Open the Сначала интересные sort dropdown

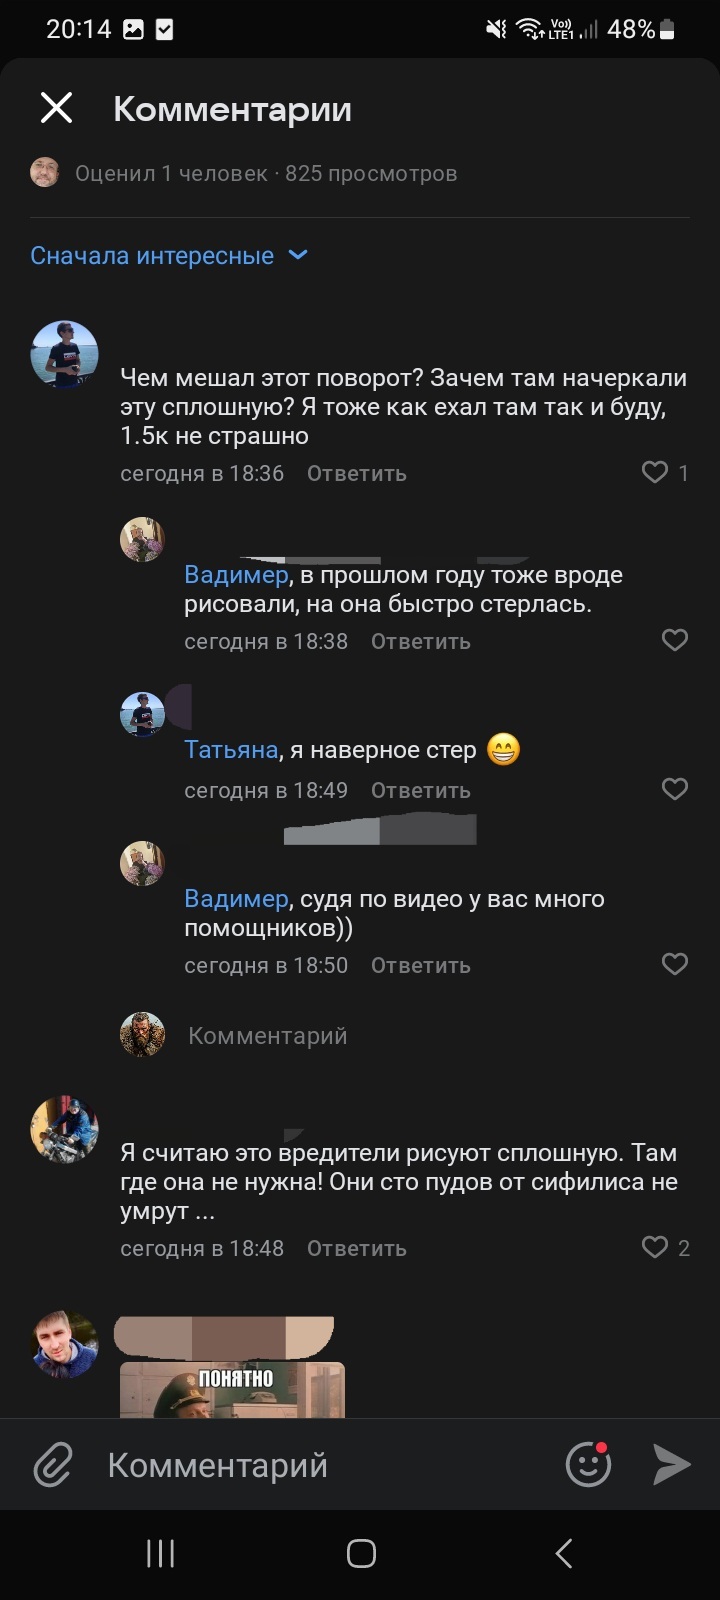[x=168, y=256]
